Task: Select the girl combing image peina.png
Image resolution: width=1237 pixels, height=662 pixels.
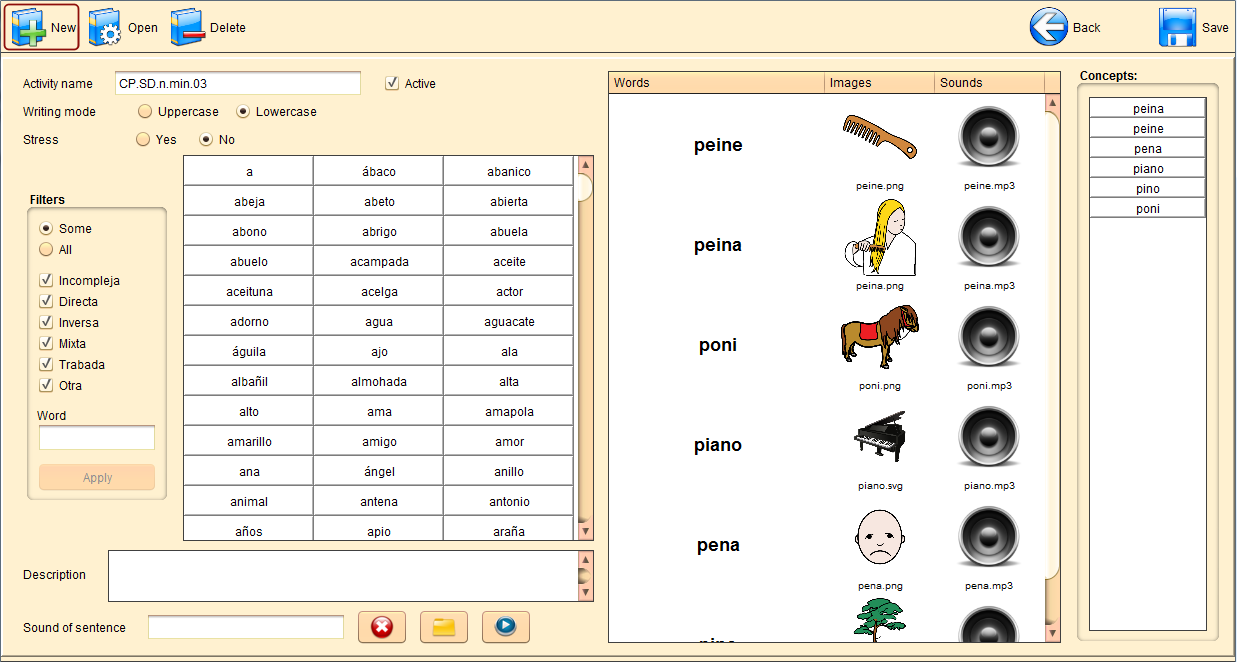Action: 879,237
